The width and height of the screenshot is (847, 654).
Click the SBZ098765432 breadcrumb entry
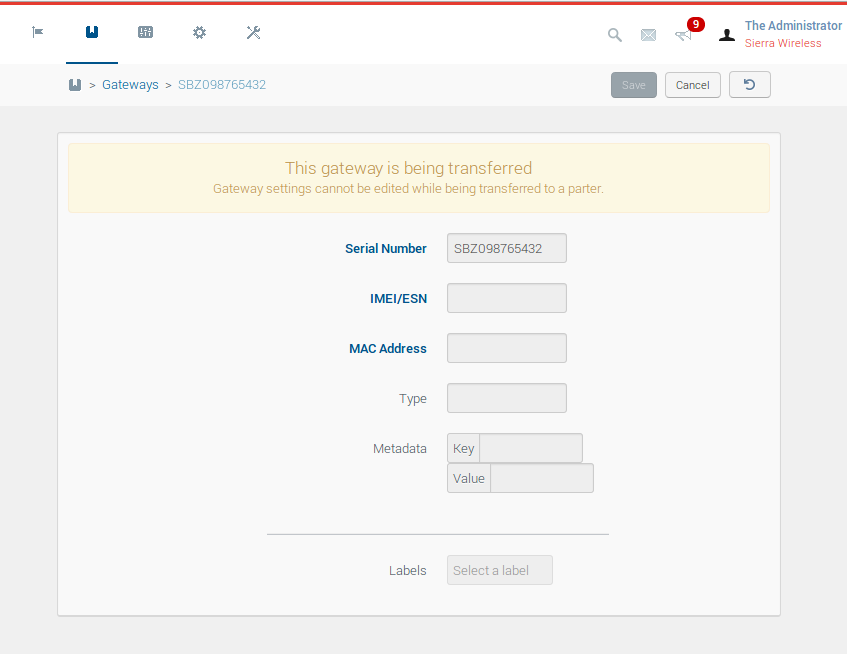pyautogui.click(x=222, y=85)
